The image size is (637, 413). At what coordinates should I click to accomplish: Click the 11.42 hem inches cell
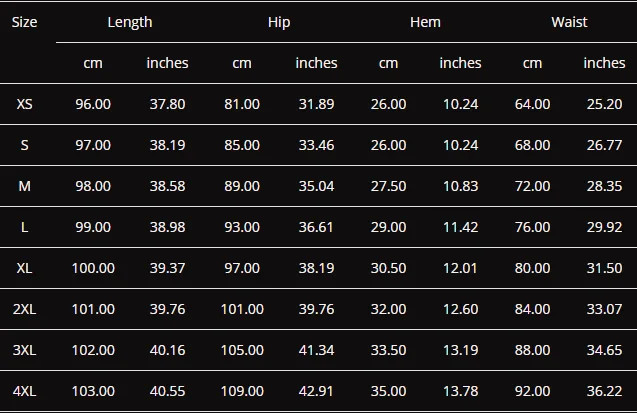pos(461,227)
